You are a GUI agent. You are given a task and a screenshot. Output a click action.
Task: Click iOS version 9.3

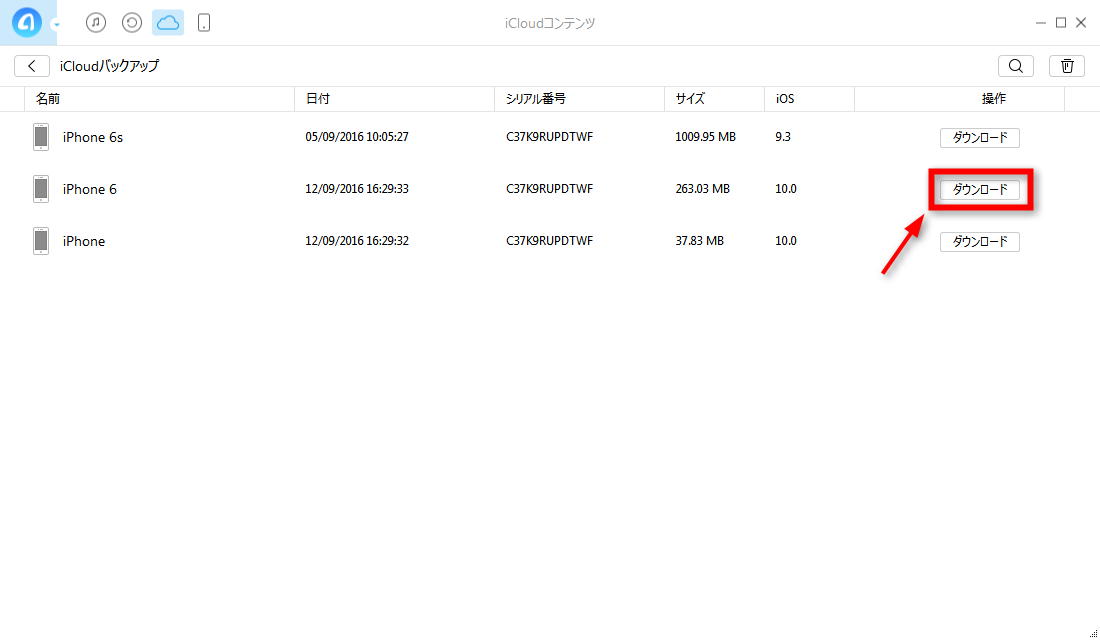(x=783, y=137)
